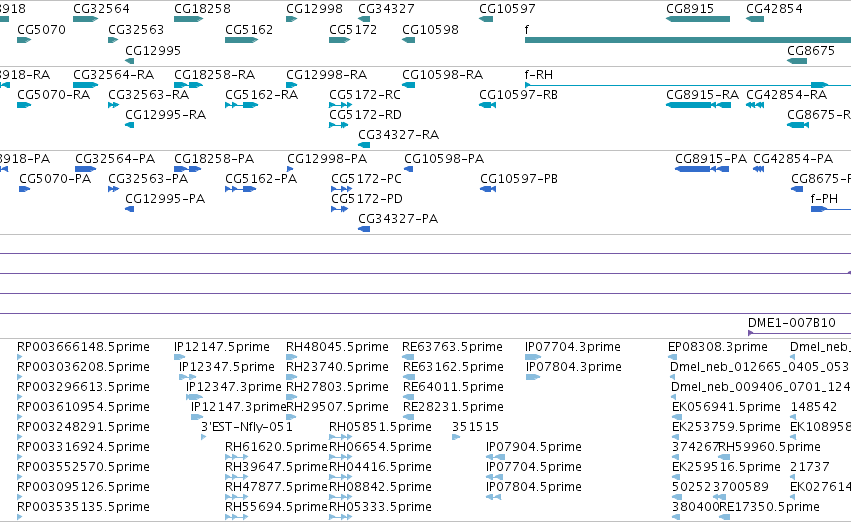The width and height of the screenshot is (851, 522).
Task: Click transcript label CG12998-RA
Action: tap(327, 75)
